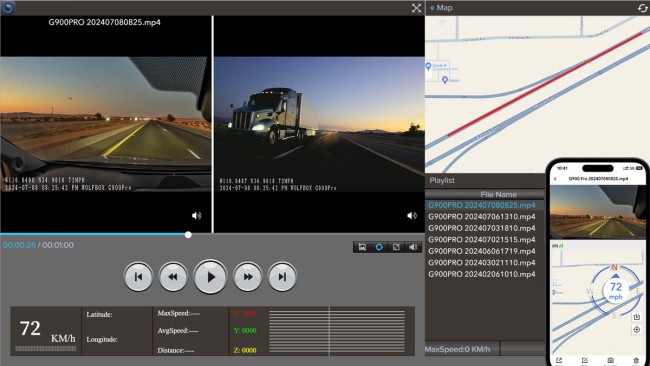The width and height of the screenshot is (650, 366).
Task: Click the red X: 0000 sensor value
Action: click(245, 313)
